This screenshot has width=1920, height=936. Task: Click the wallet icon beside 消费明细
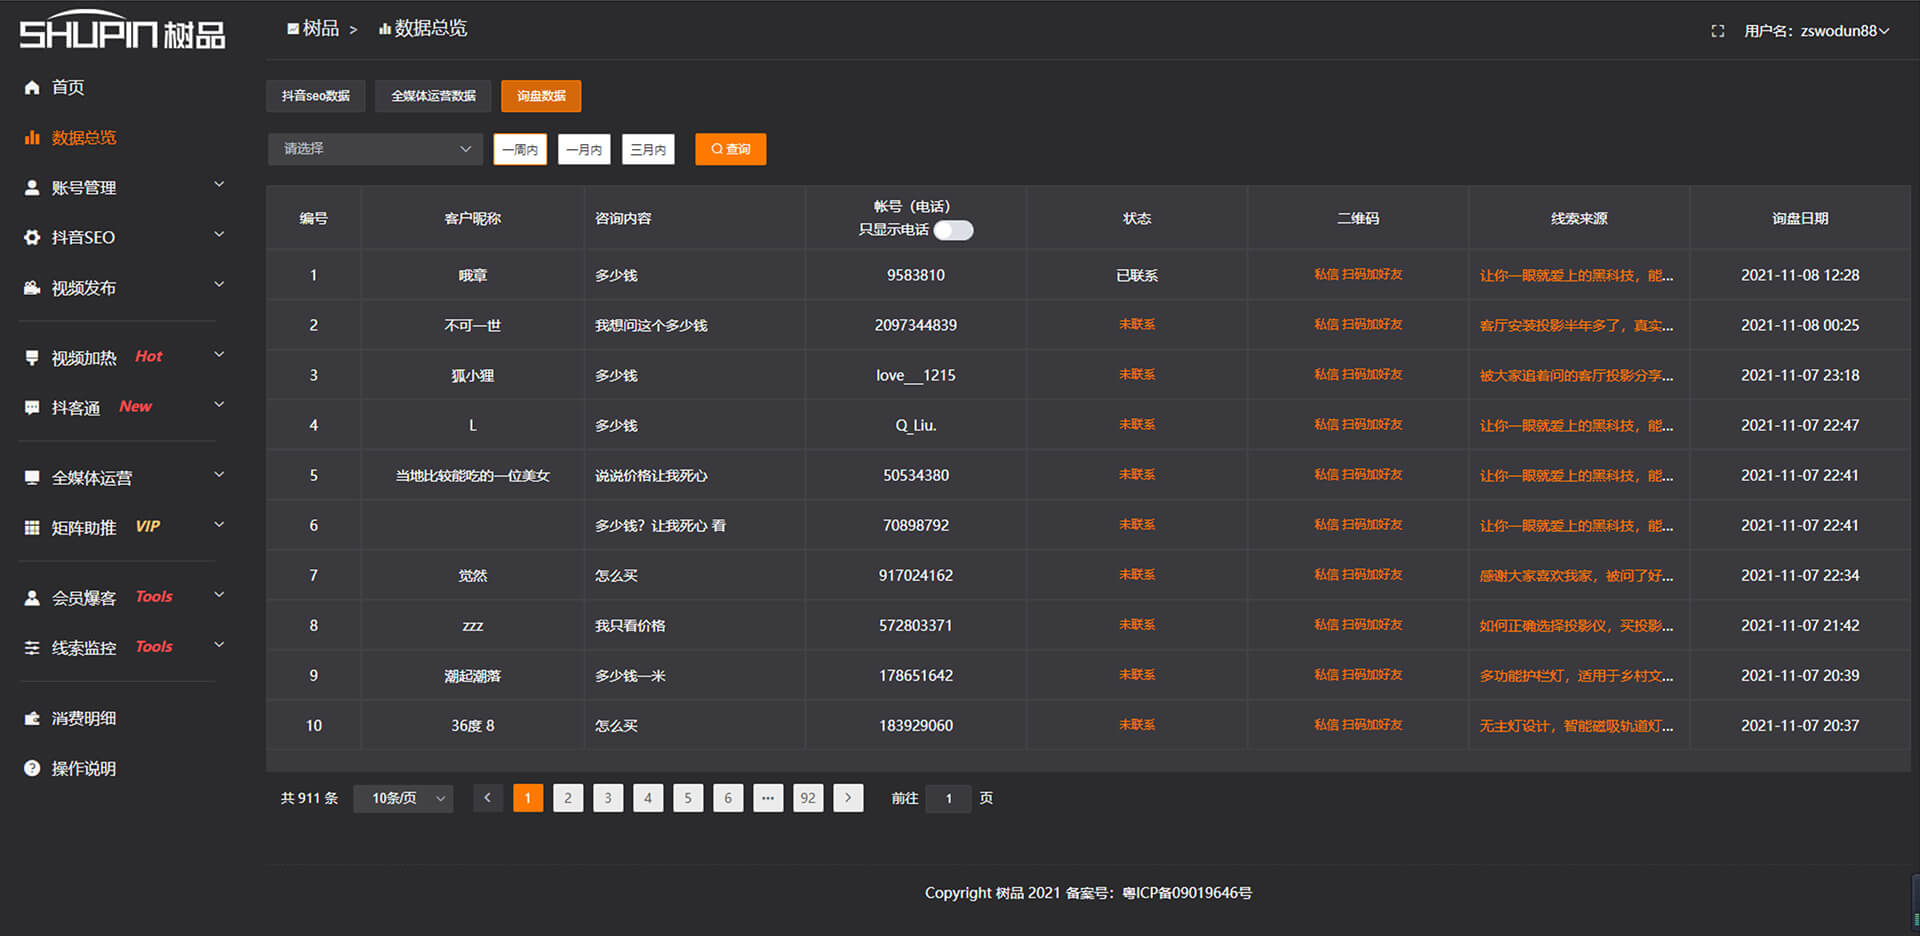[x=32, y=718]
